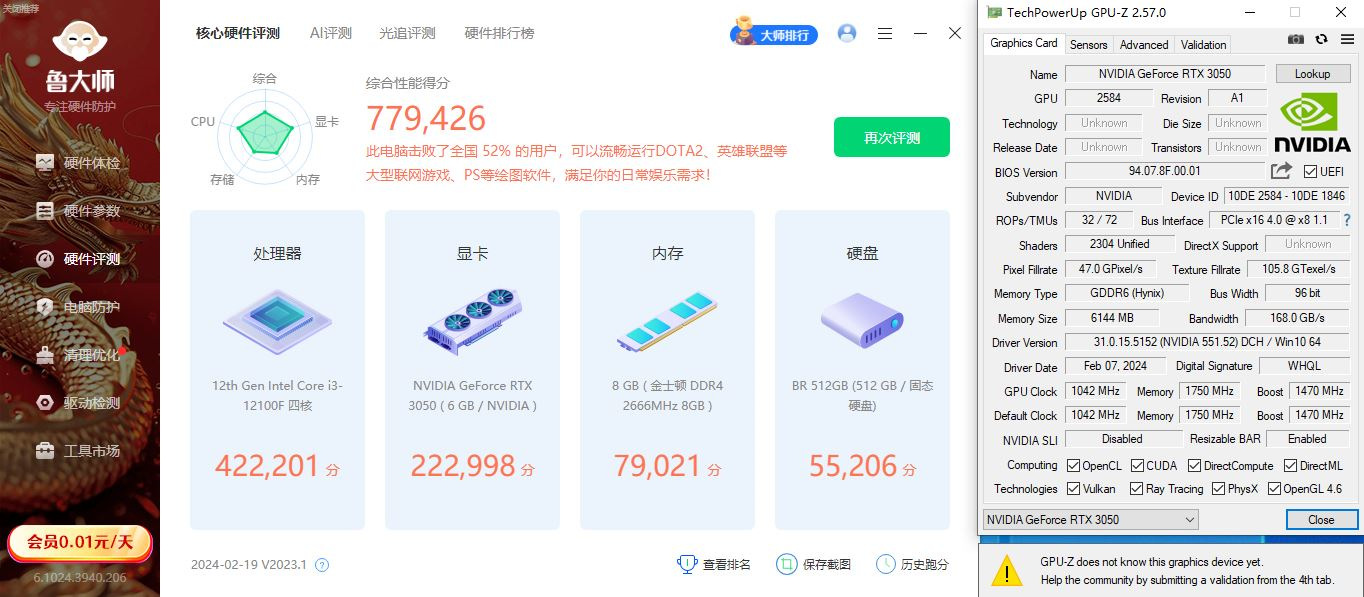Click the BIOS share/export arrow icon

tap(1281, 171)
